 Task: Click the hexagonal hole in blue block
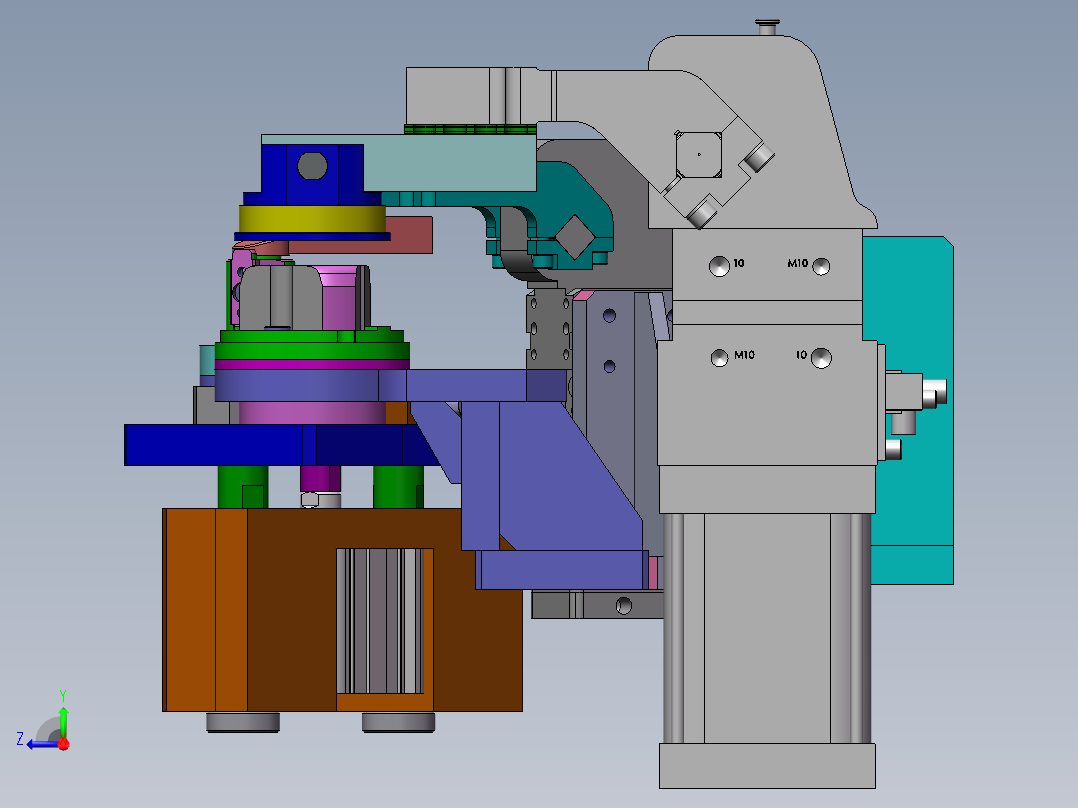(x=312, y=166)
